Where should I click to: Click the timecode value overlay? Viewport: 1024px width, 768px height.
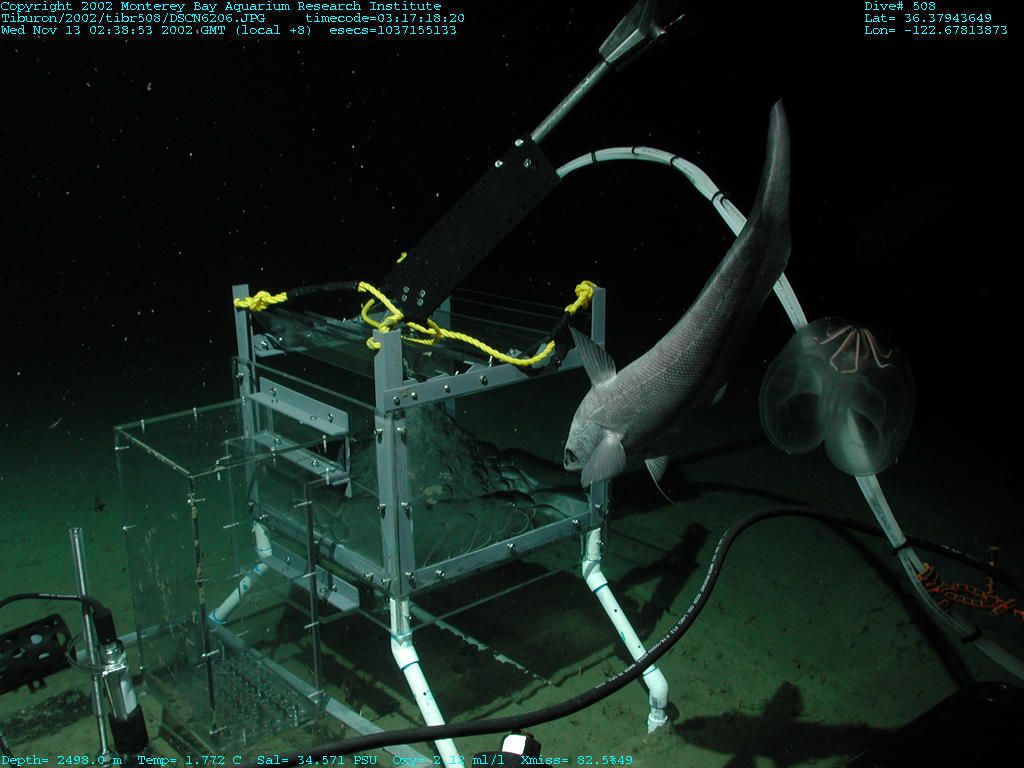(384, 18)
